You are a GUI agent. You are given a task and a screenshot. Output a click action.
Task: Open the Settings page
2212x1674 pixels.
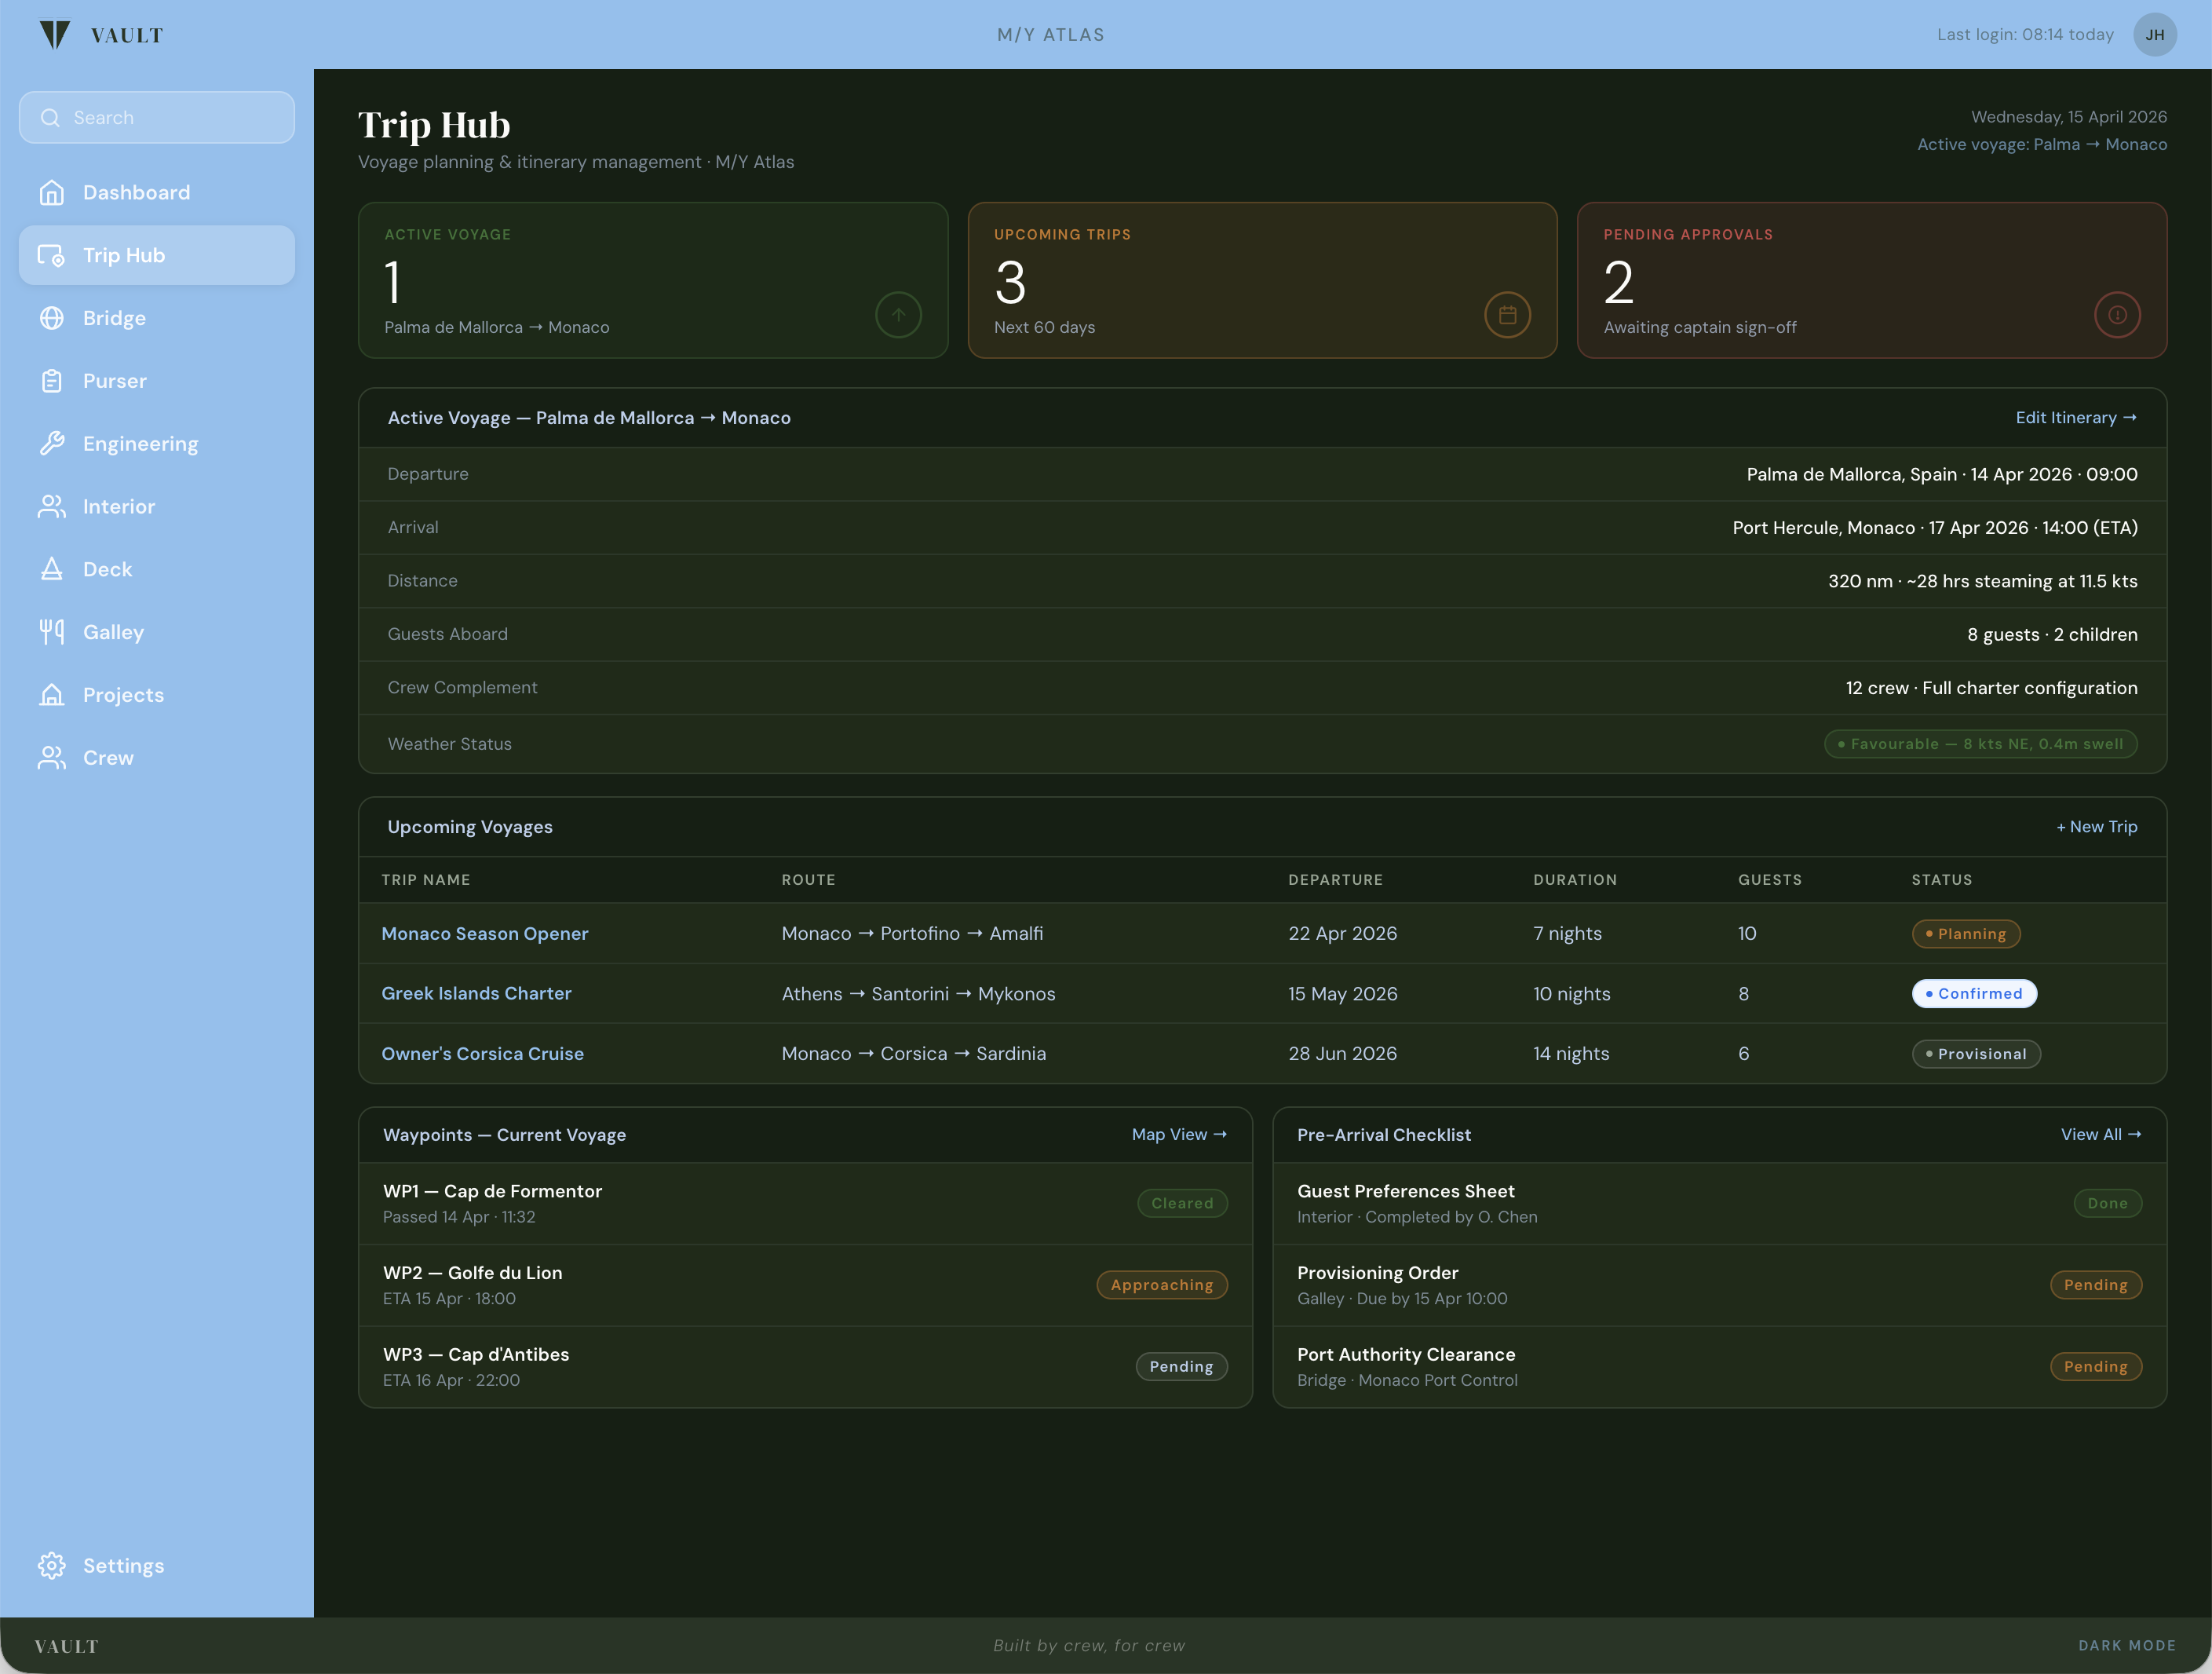(x=157, y=1566)
